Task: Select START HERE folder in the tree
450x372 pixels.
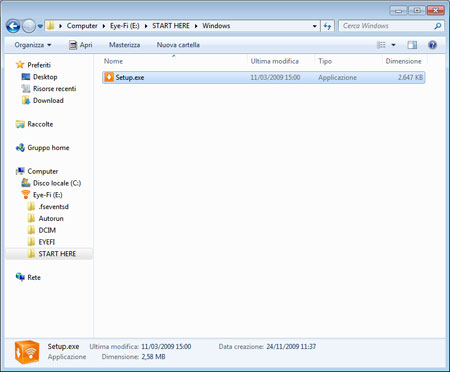Action: tap(57, 254)
